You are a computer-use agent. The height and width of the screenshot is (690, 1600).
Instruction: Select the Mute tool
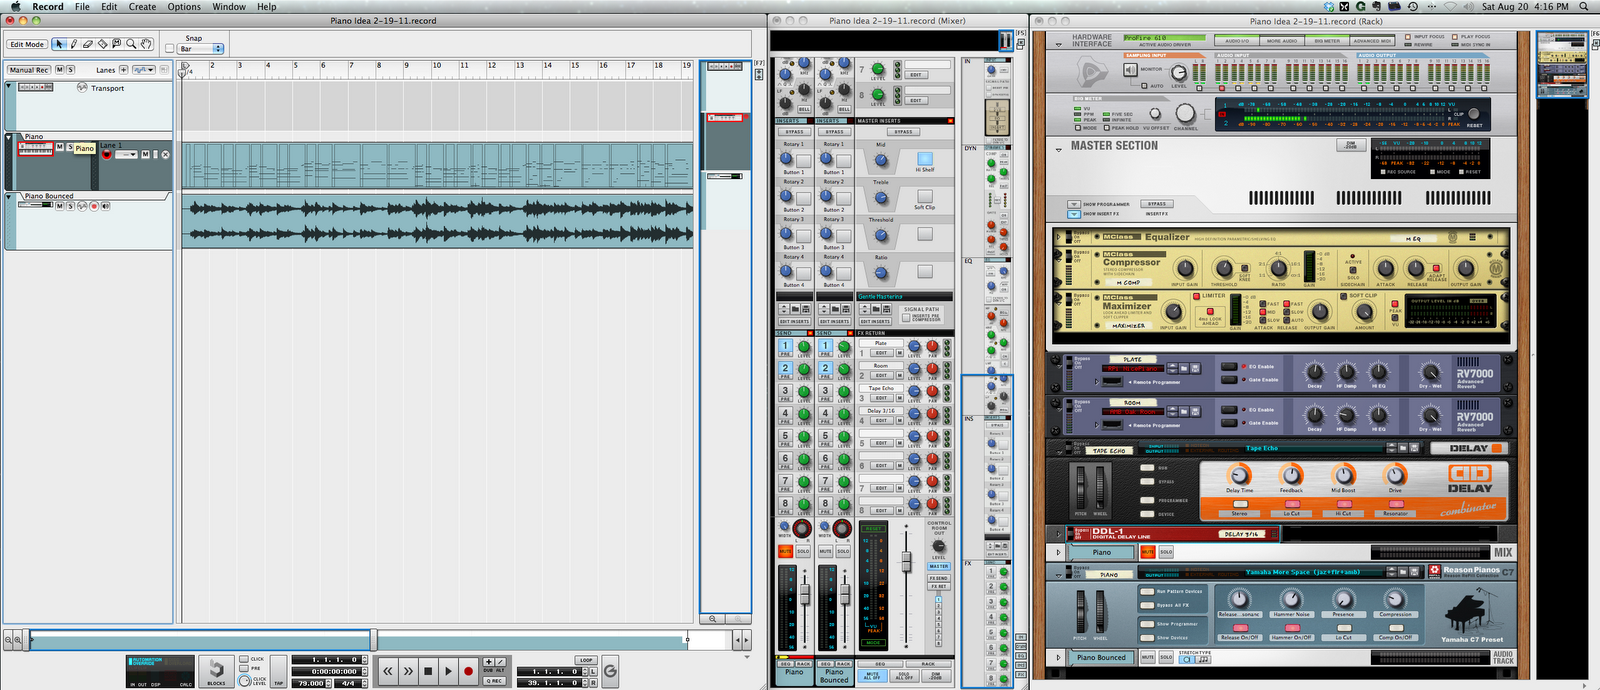[x=116, y=44]
